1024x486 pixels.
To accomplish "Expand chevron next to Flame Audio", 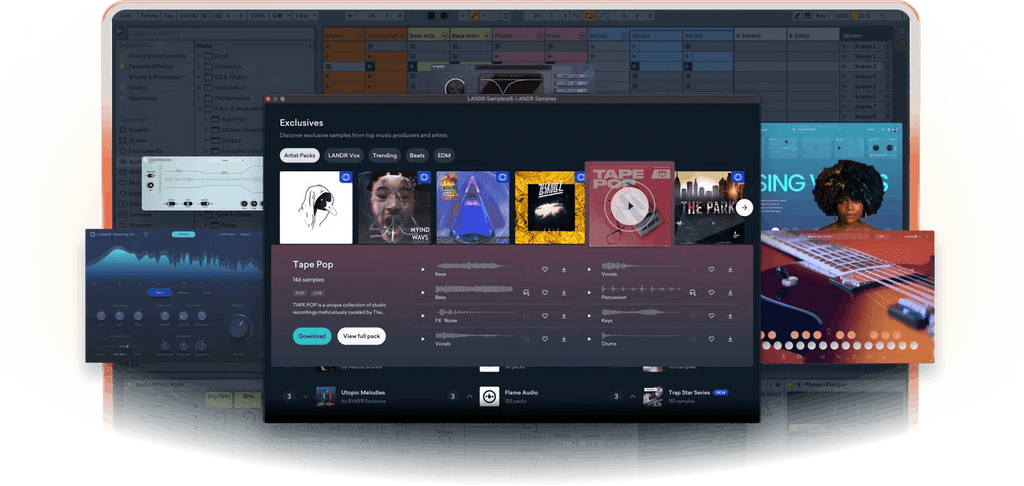I will click(470, 397).
